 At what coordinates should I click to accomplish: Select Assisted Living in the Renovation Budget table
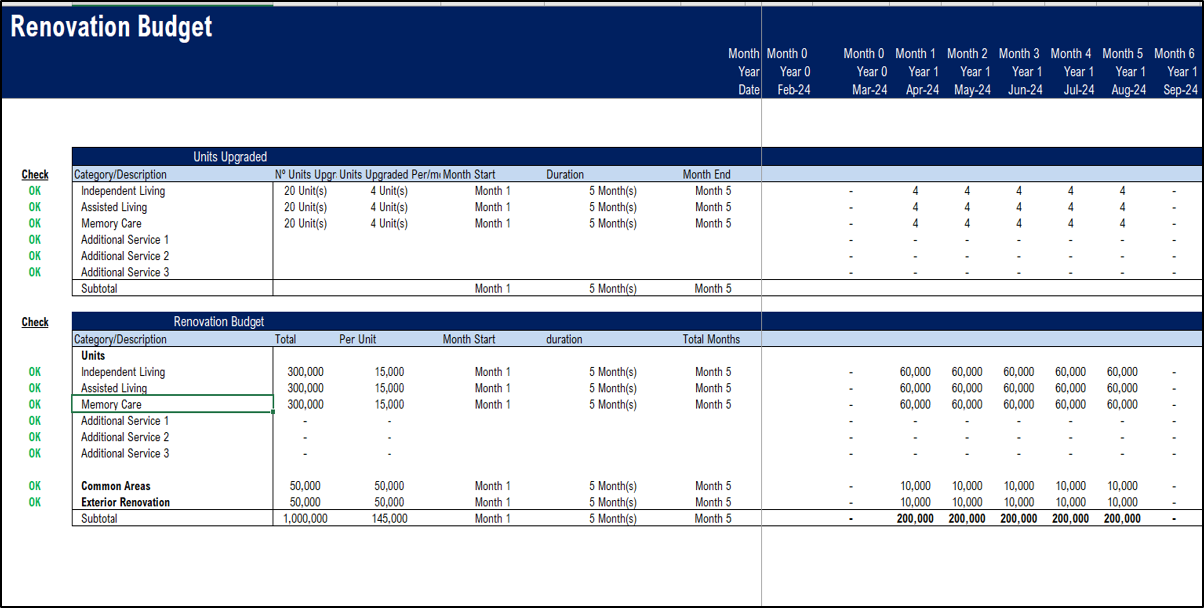coord(114,388)
